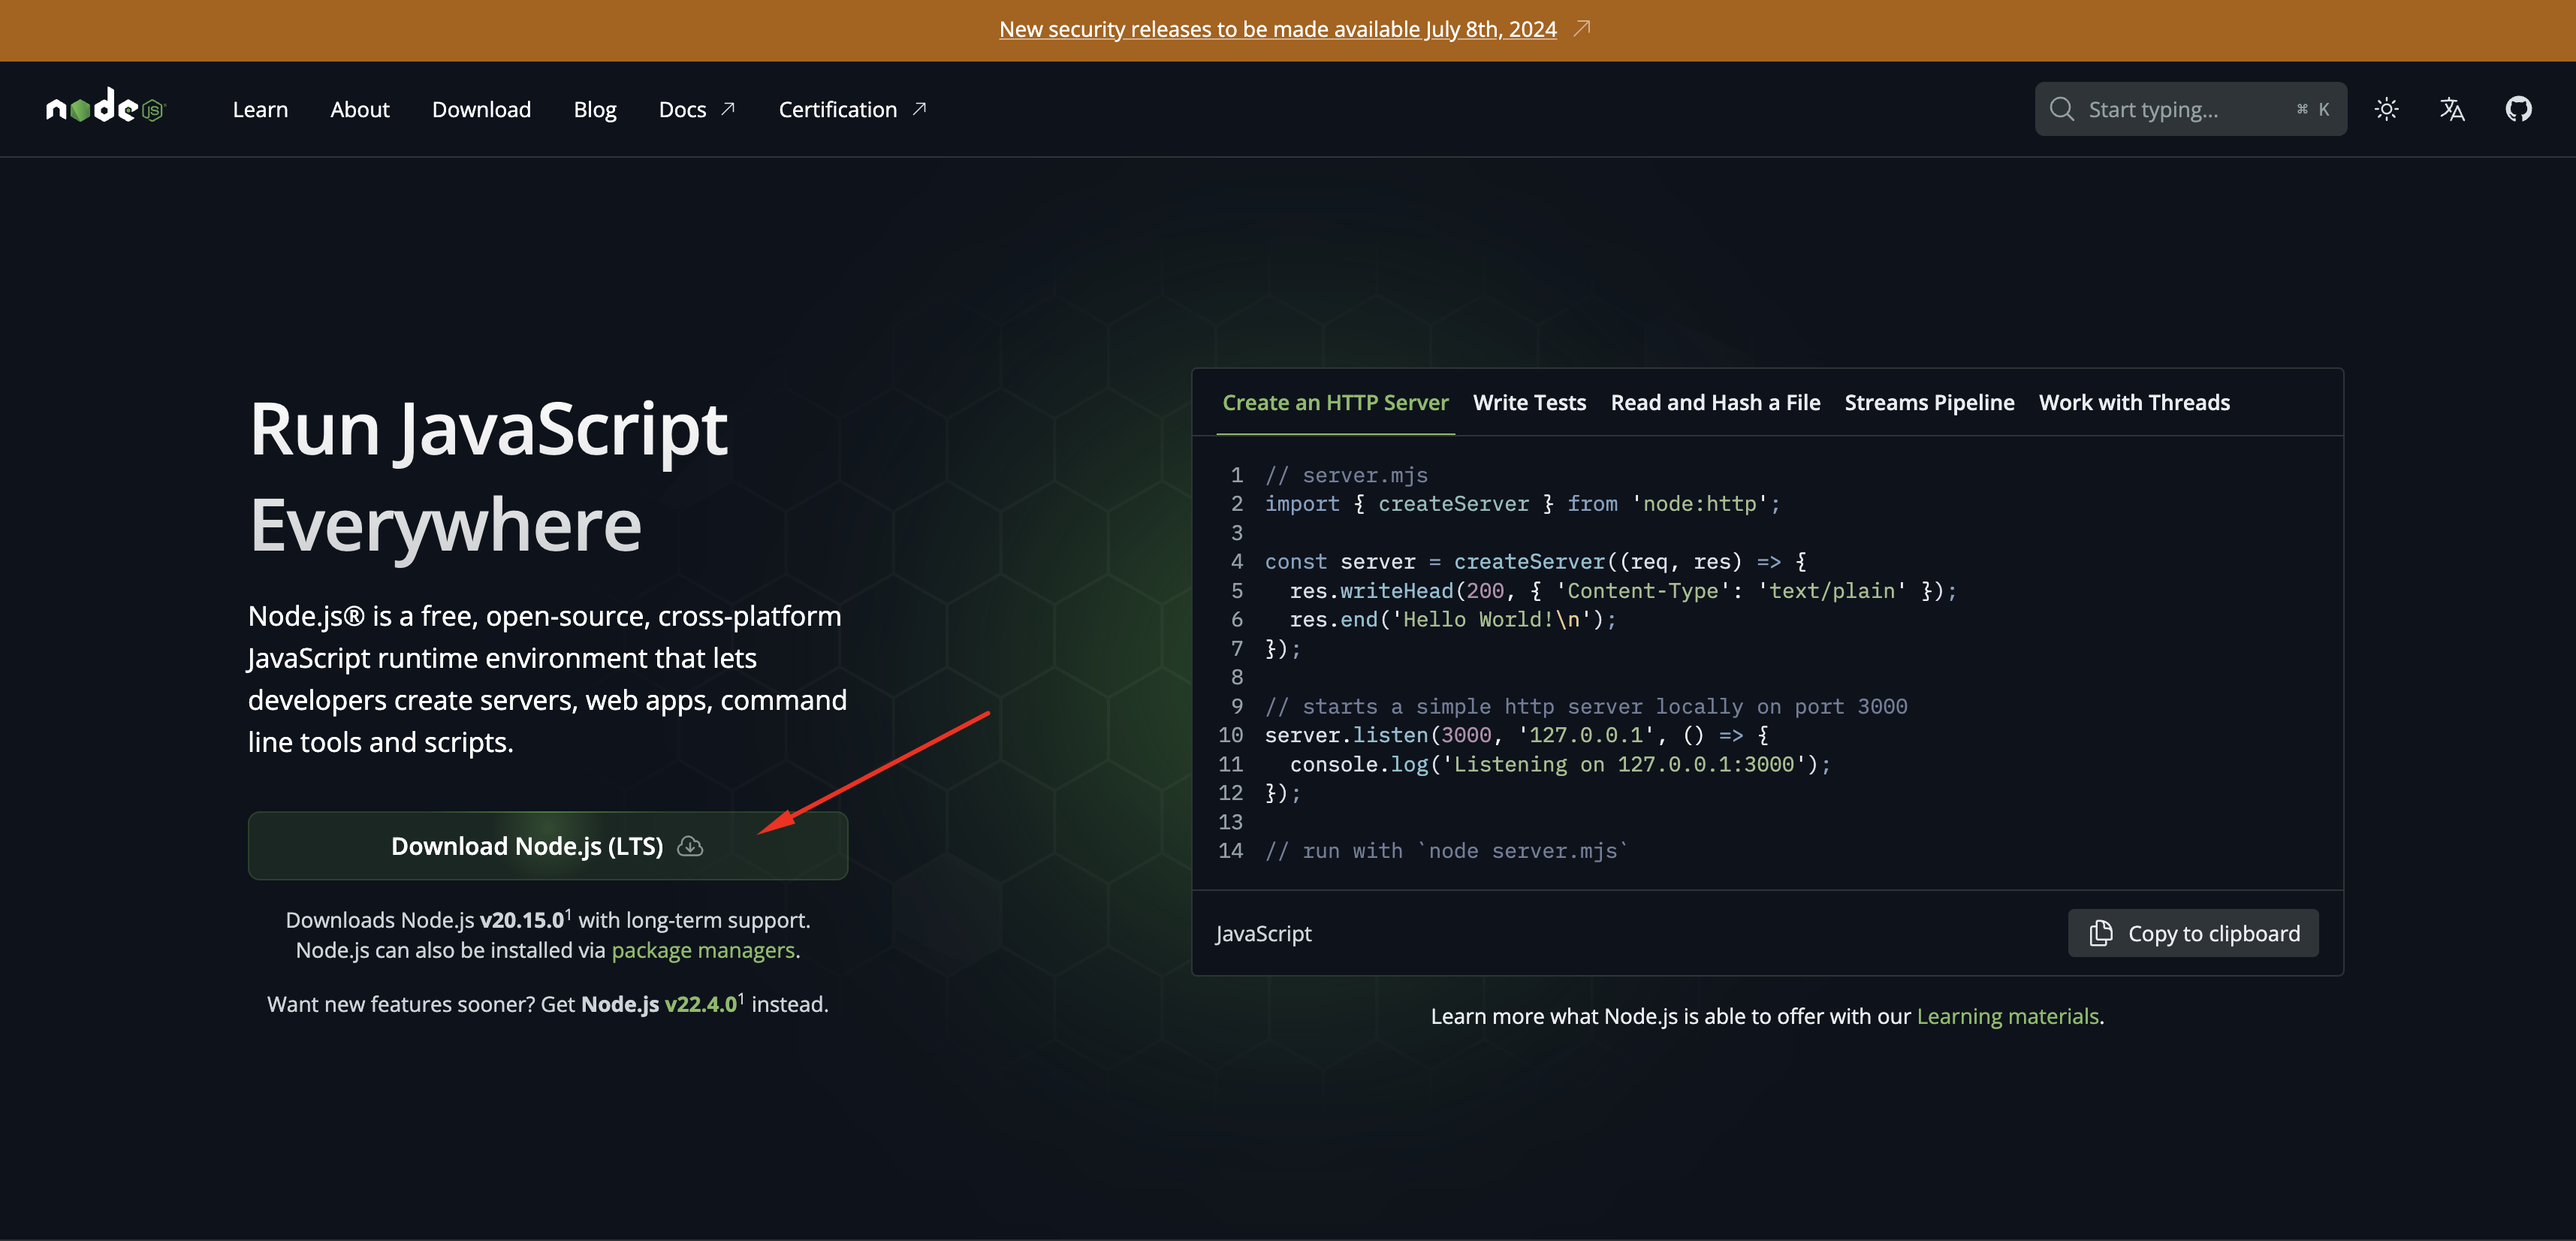Click the Run JavaScript Everywhere heading

pyautogui.click(x=488, y=476)
